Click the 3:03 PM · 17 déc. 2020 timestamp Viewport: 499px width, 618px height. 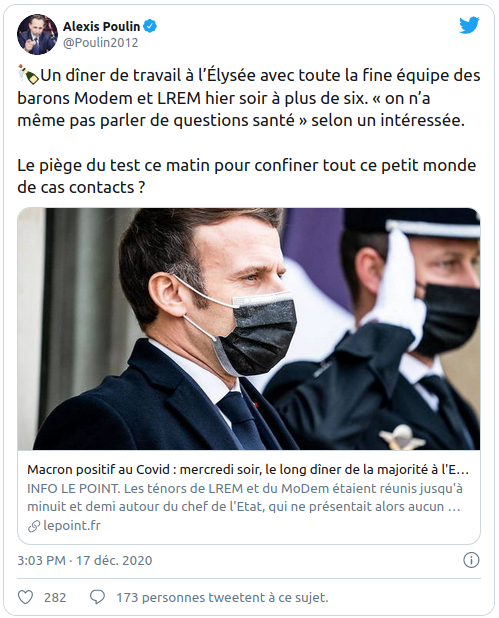coord(84,560)
